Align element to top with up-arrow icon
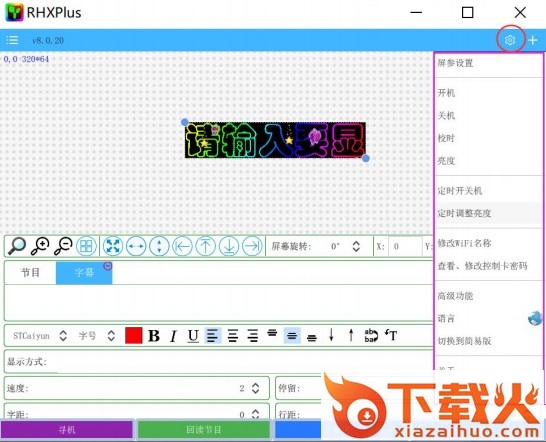 [205, 246]
